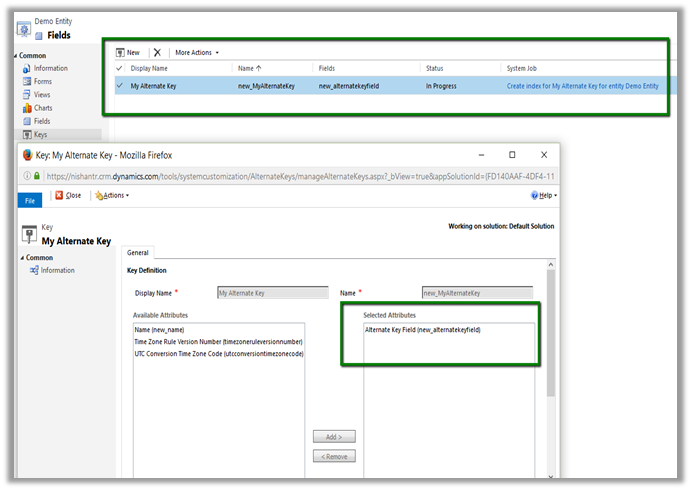
Task: Select Keys in the sidebar
Action: click(41, 133)
